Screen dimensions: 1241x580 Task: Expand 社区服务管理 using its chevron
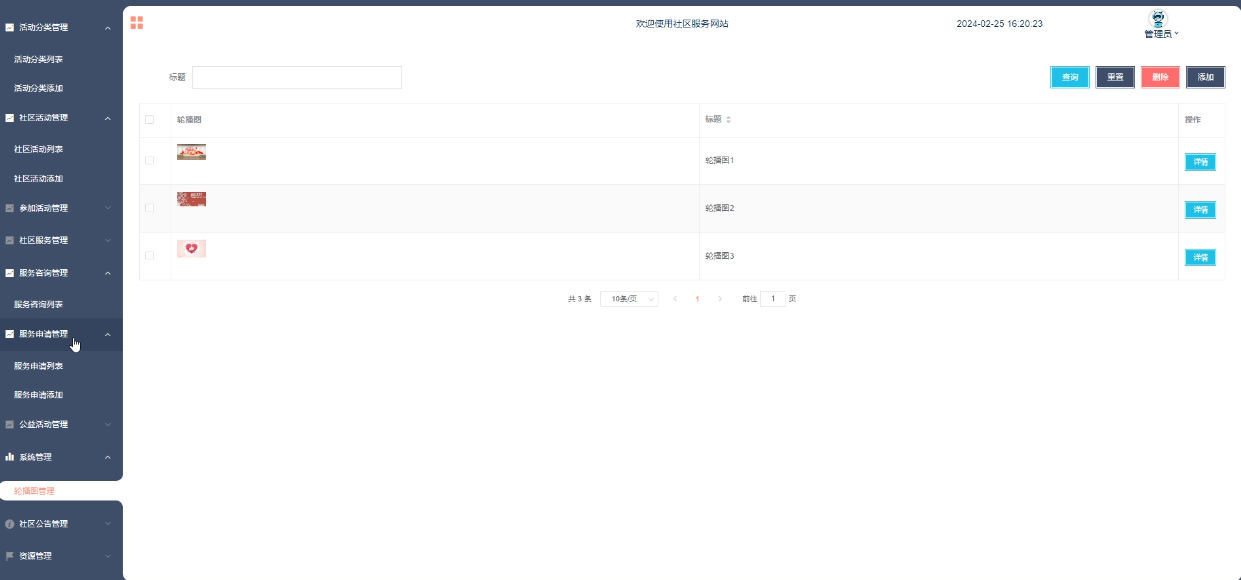(x=108, y=241)
